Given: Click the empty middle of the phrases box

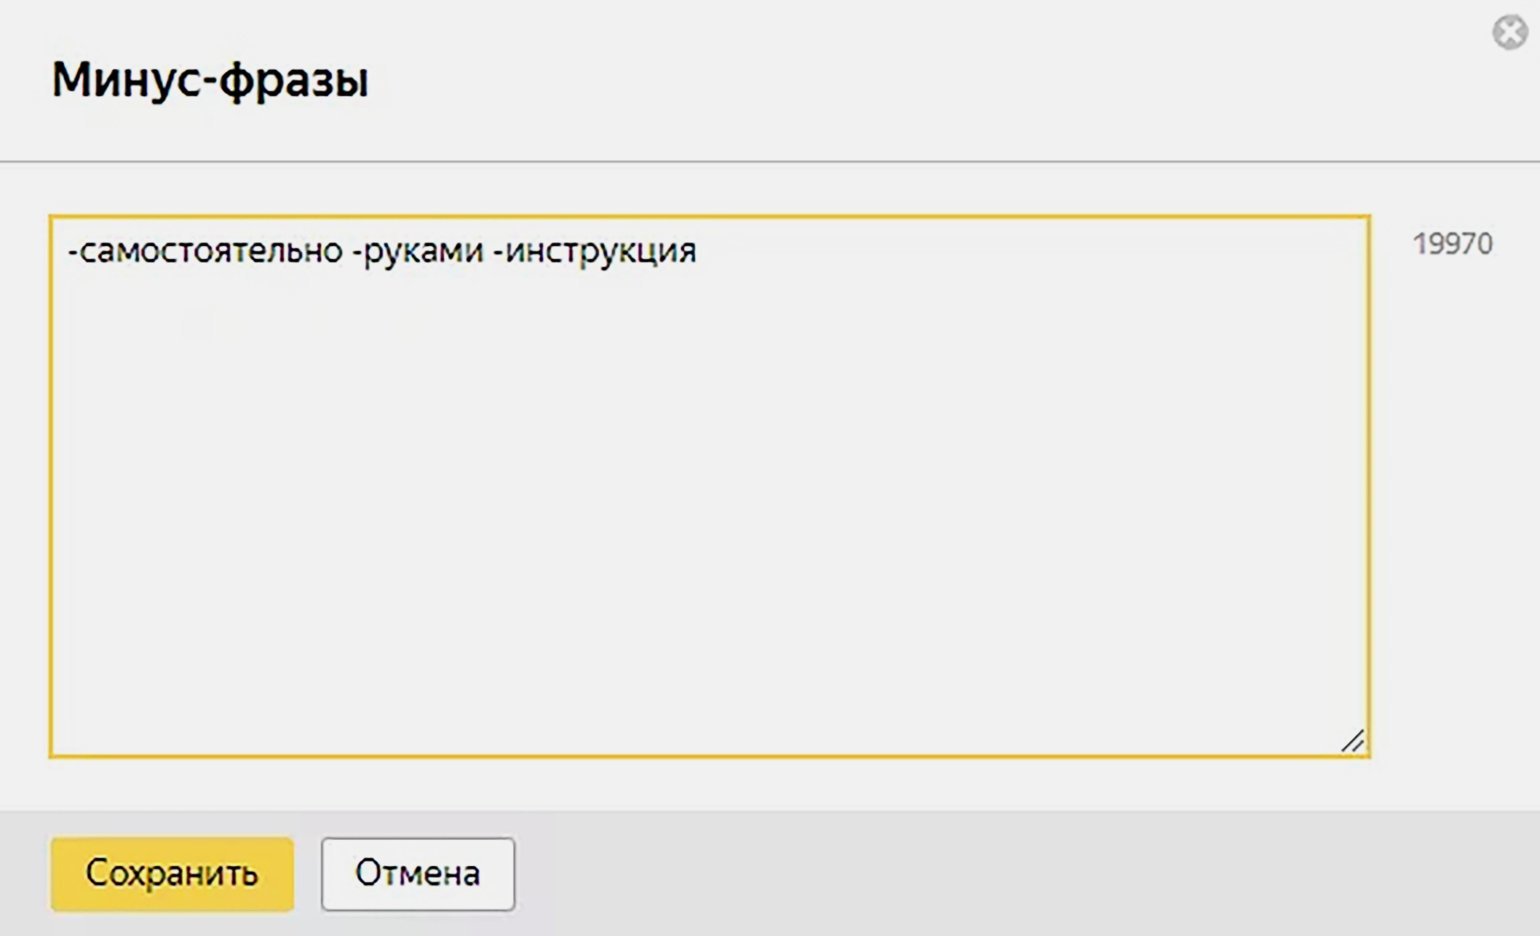Looking at the screenshot, I should coord(709,500).
